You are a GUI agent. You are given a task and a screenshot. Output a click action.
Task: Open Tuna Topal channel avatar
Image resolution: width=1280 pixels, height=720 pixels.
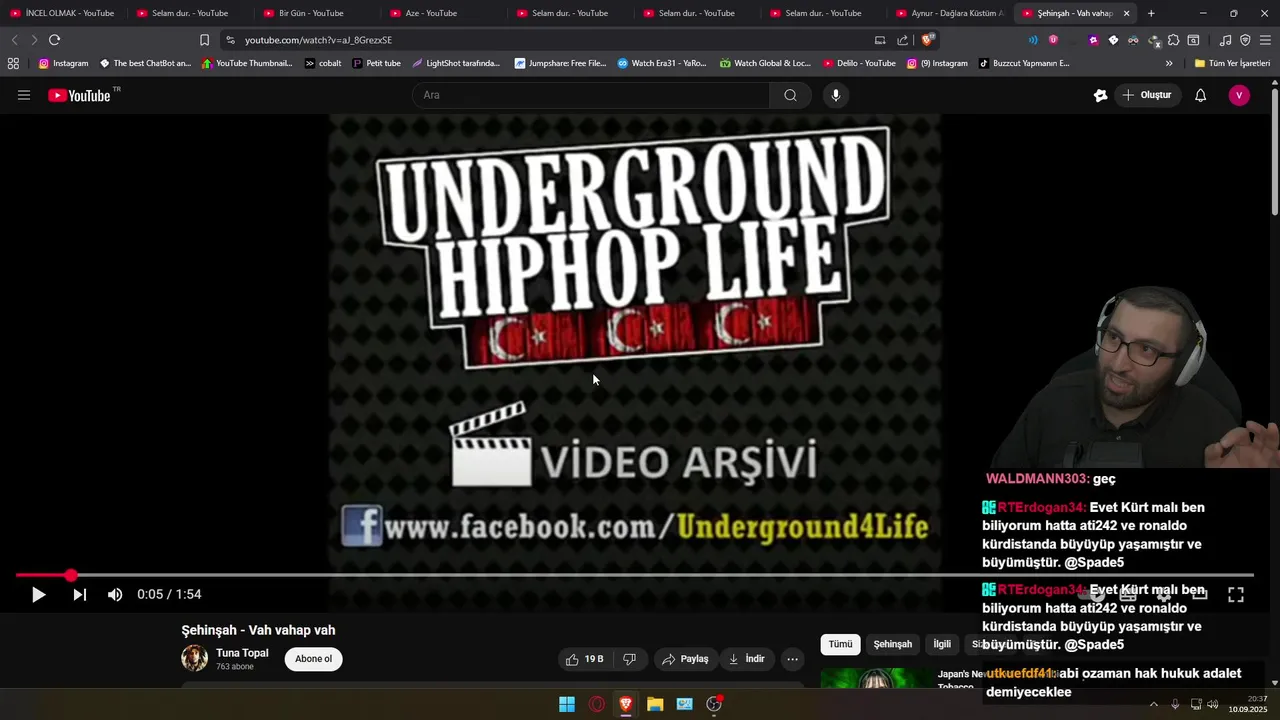tap(194, 658)
